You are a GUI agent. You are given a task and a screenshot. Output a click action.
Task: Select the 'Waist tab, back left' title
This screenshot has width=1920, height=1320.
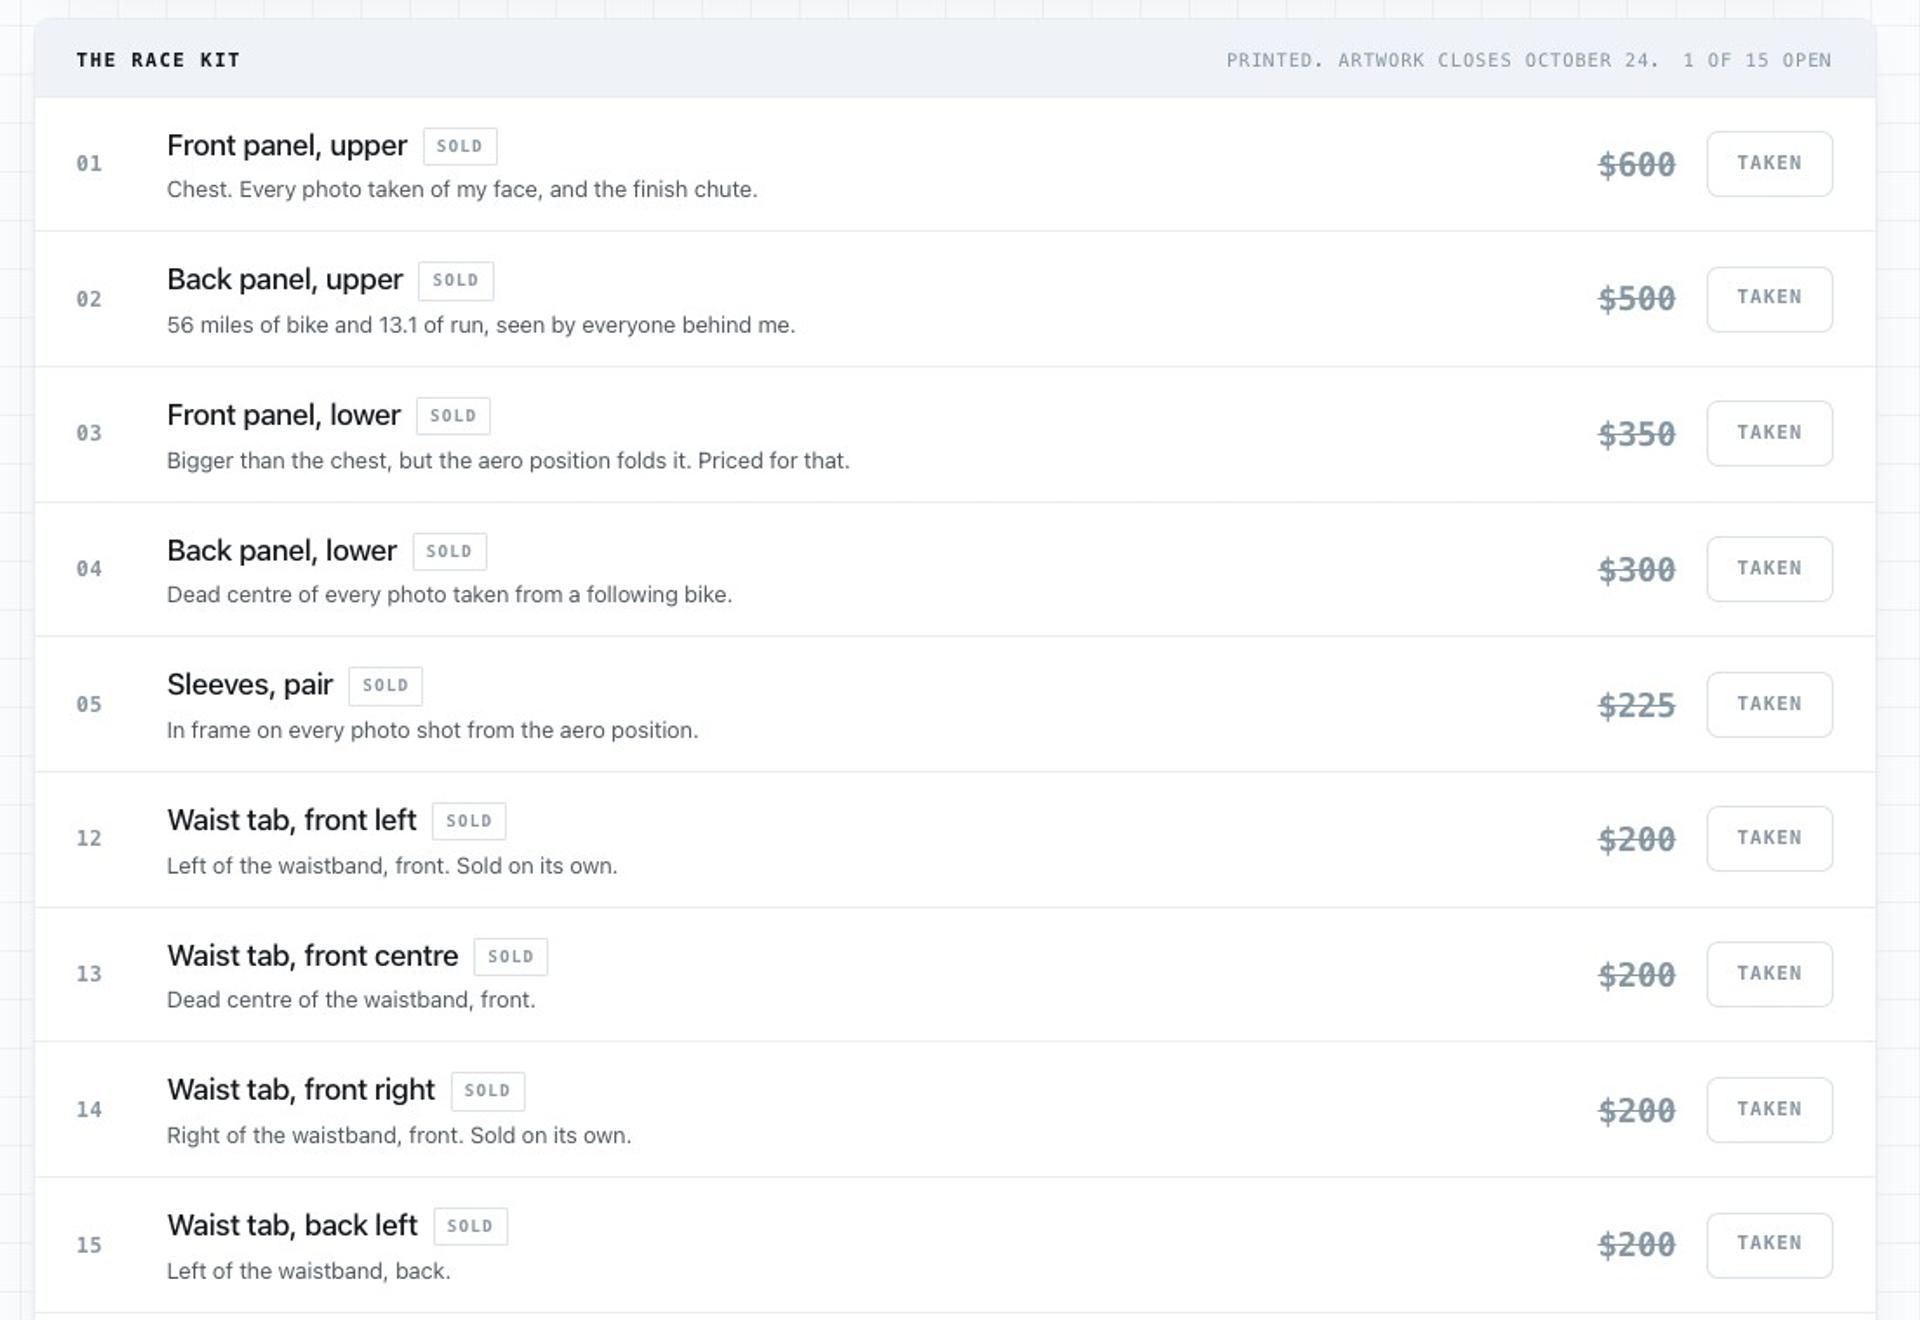(x=292, y=1225)
